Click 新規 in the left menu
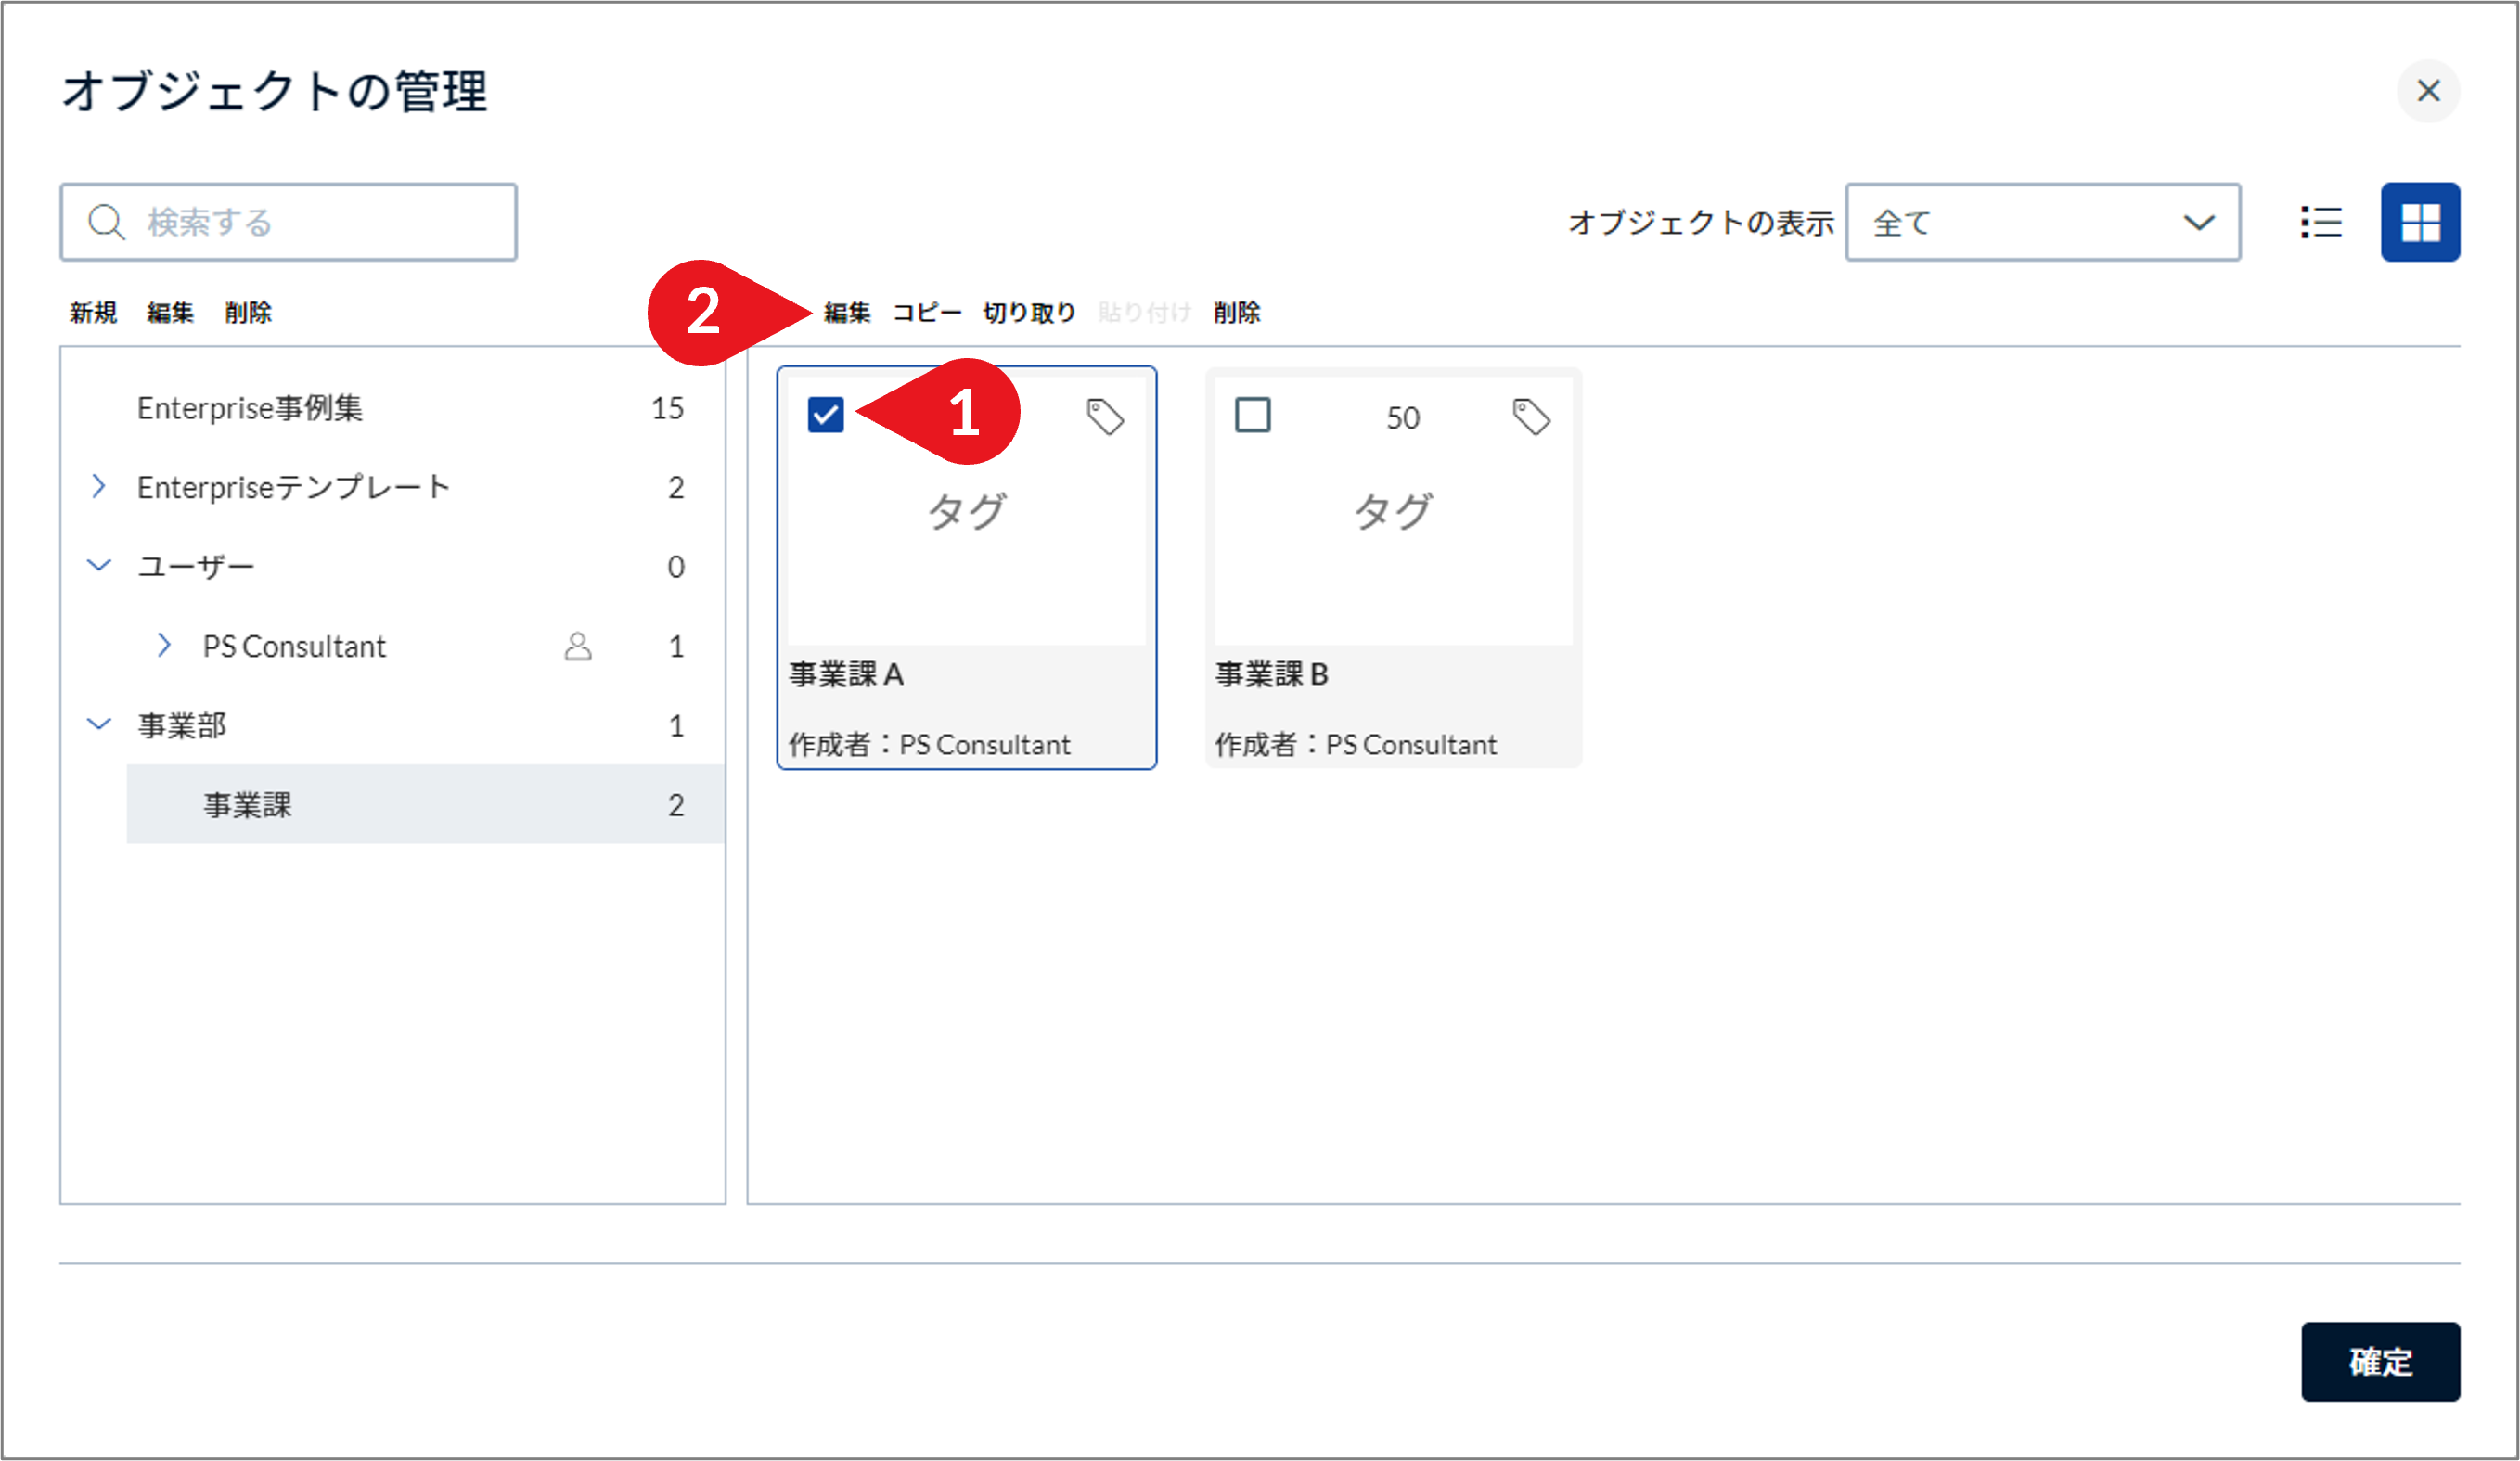2520x1461 pixels. (x=93, y=312)
